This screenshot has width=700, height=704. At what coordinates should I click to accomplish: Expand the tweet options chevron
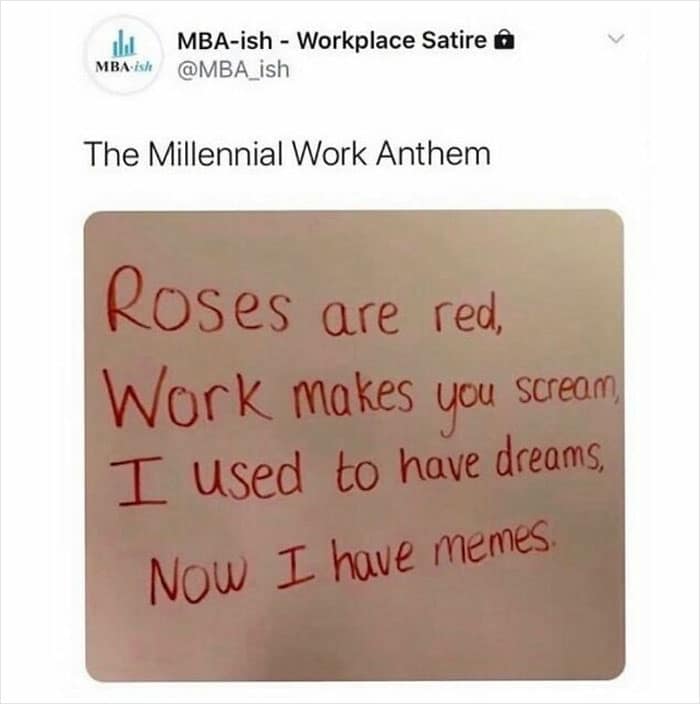[x=617, y=39]
